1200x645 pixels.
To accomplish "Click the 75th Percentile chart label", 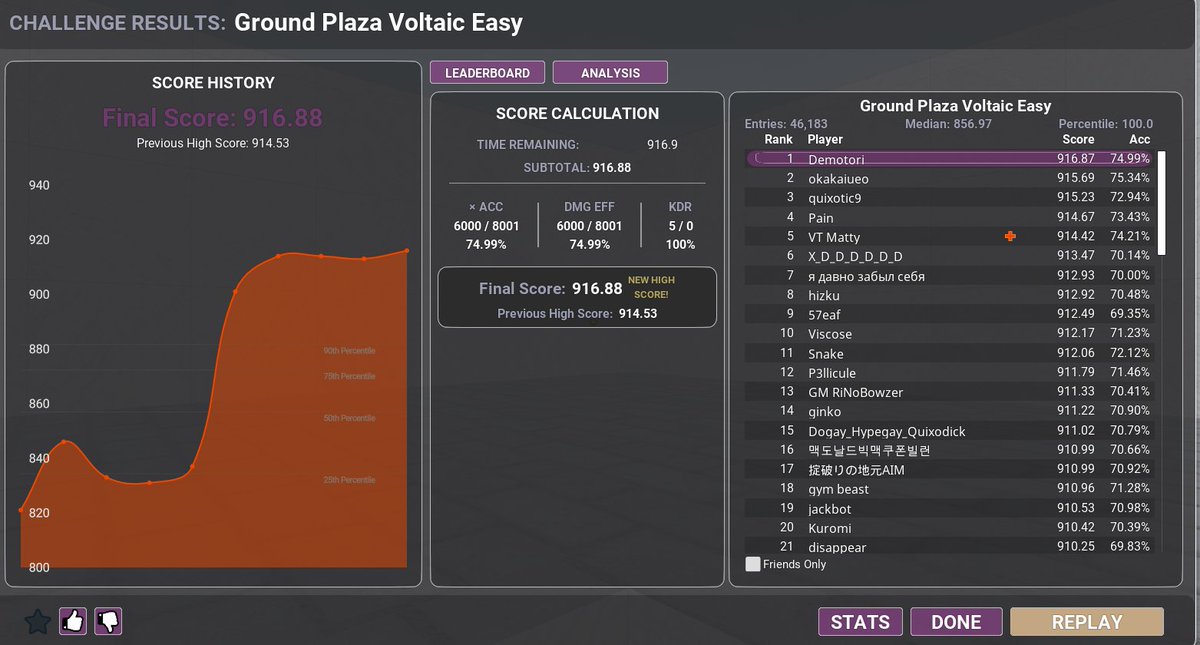I will pos(349,376).
